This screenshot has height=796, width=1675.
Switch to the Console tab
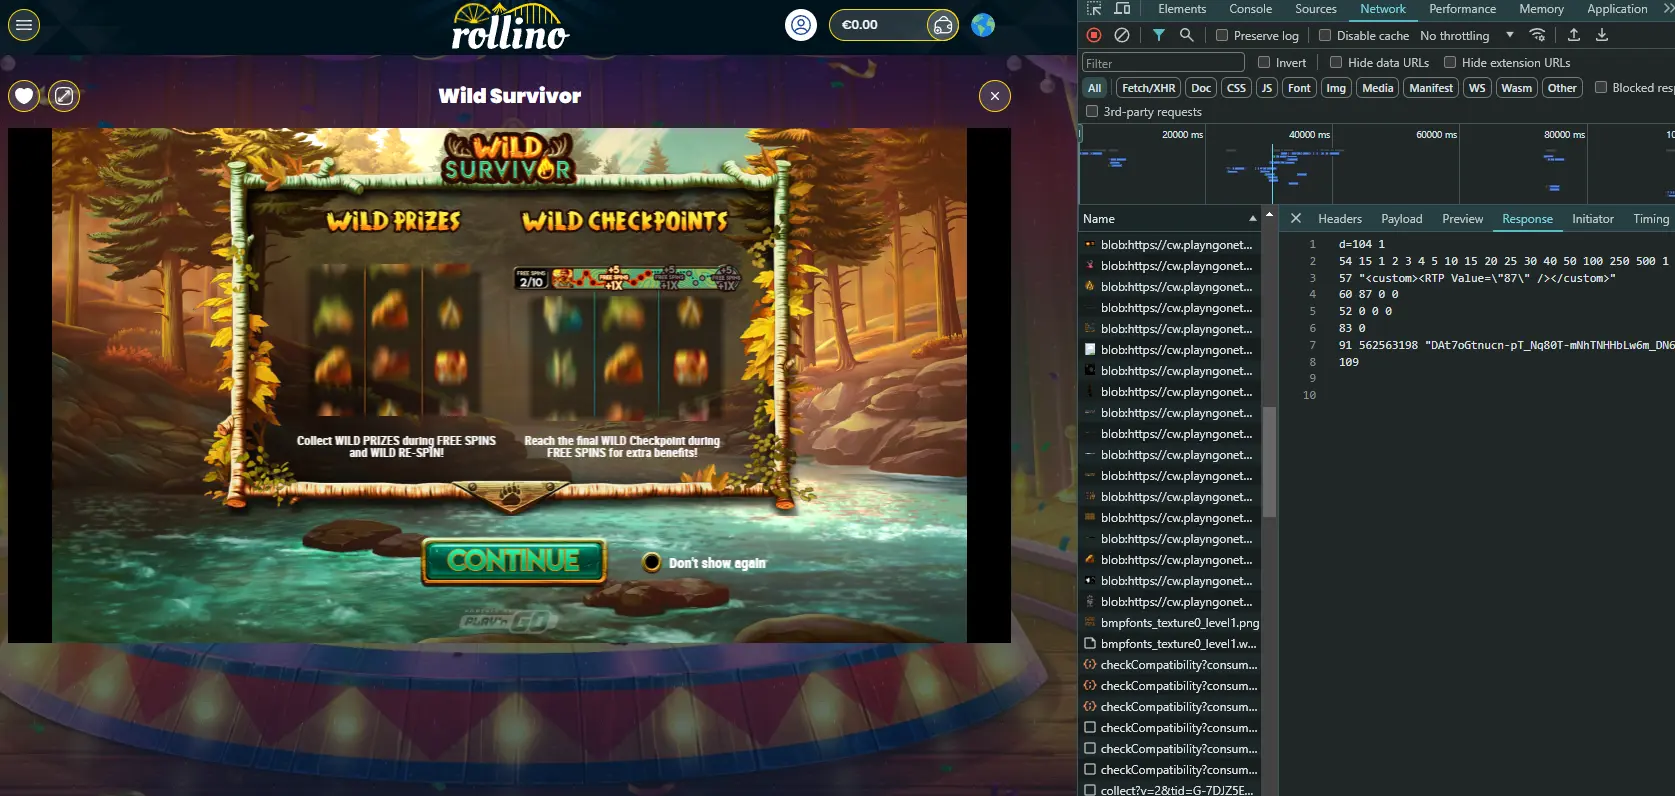pyautogui.click(x=1250, y=9)
